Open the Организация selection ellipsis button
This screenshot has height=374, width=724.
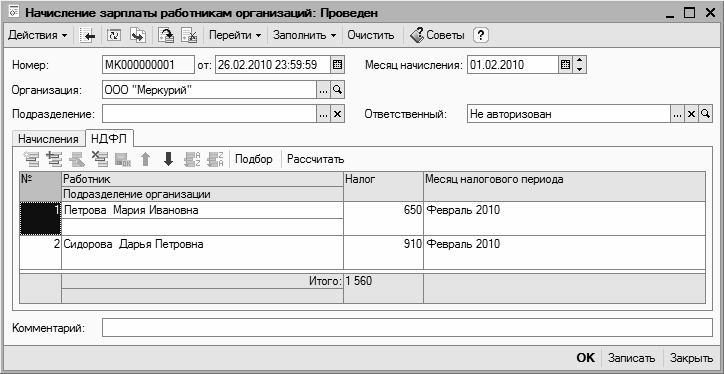(x=324, y=90)
